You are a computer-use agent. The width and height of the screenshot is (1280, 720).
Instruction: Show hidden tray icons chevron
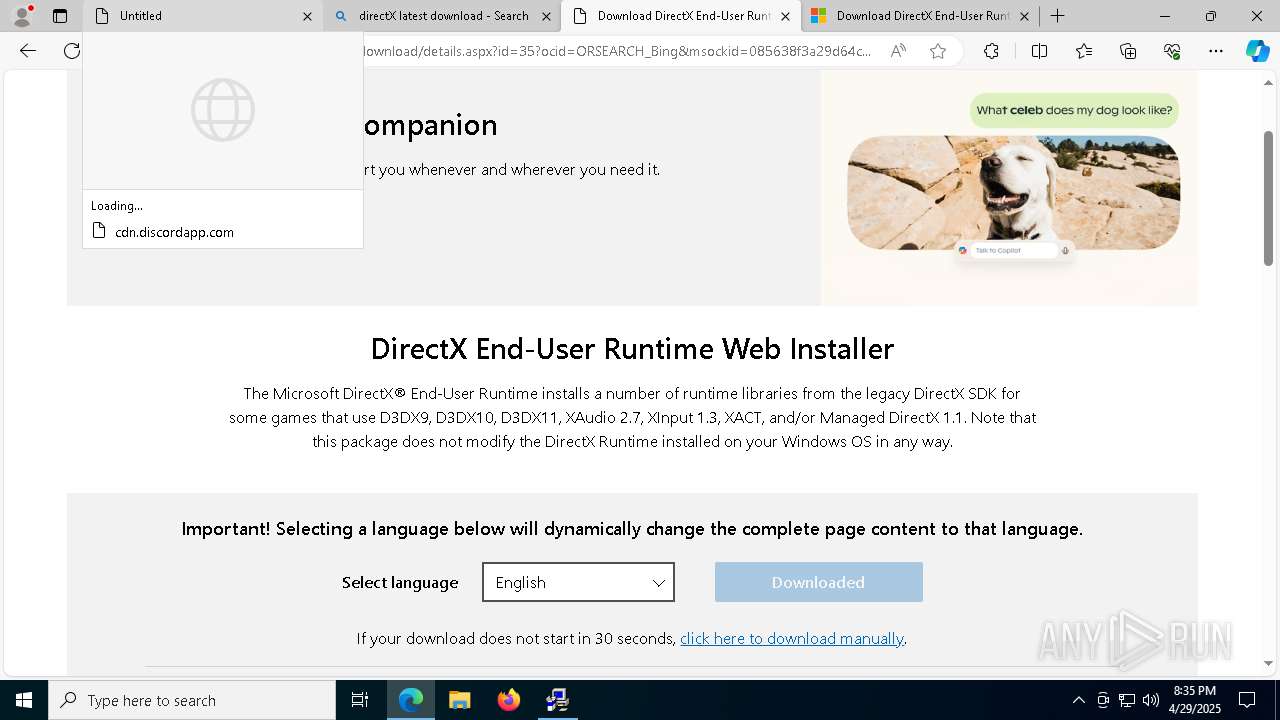pyautogui.click(x=1078, y=700)
